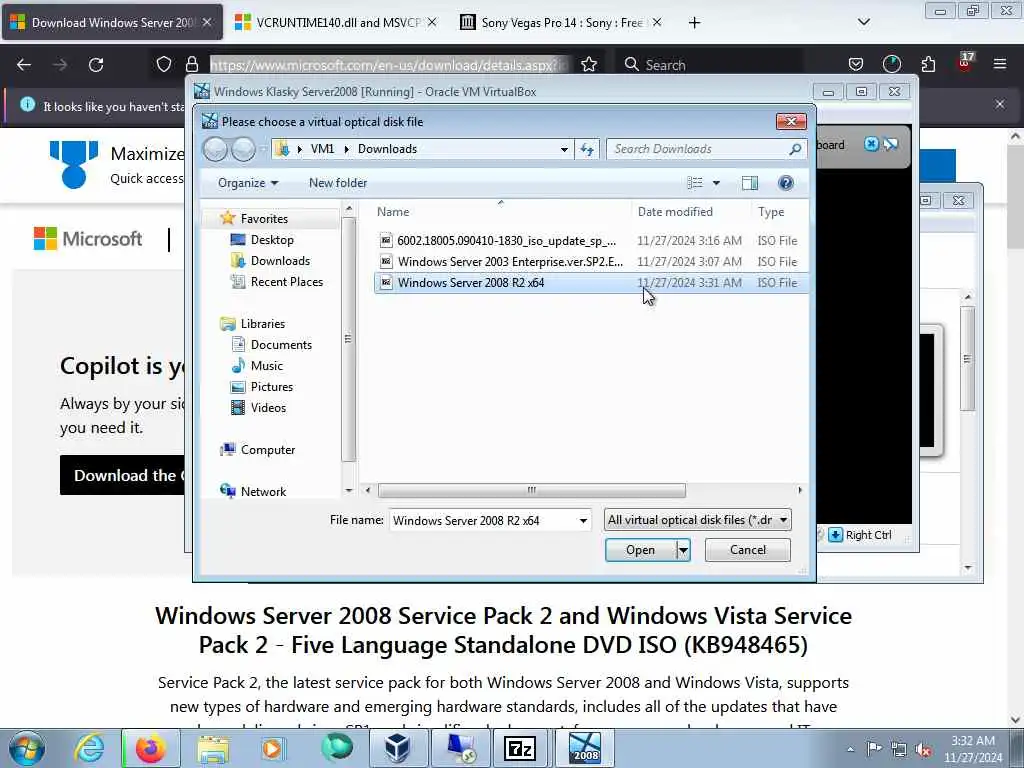Image resolution: width=1024 pixels, height=768 pixels.
Task: Click the Firefox back arrow
Action: [x=24, y=65]
